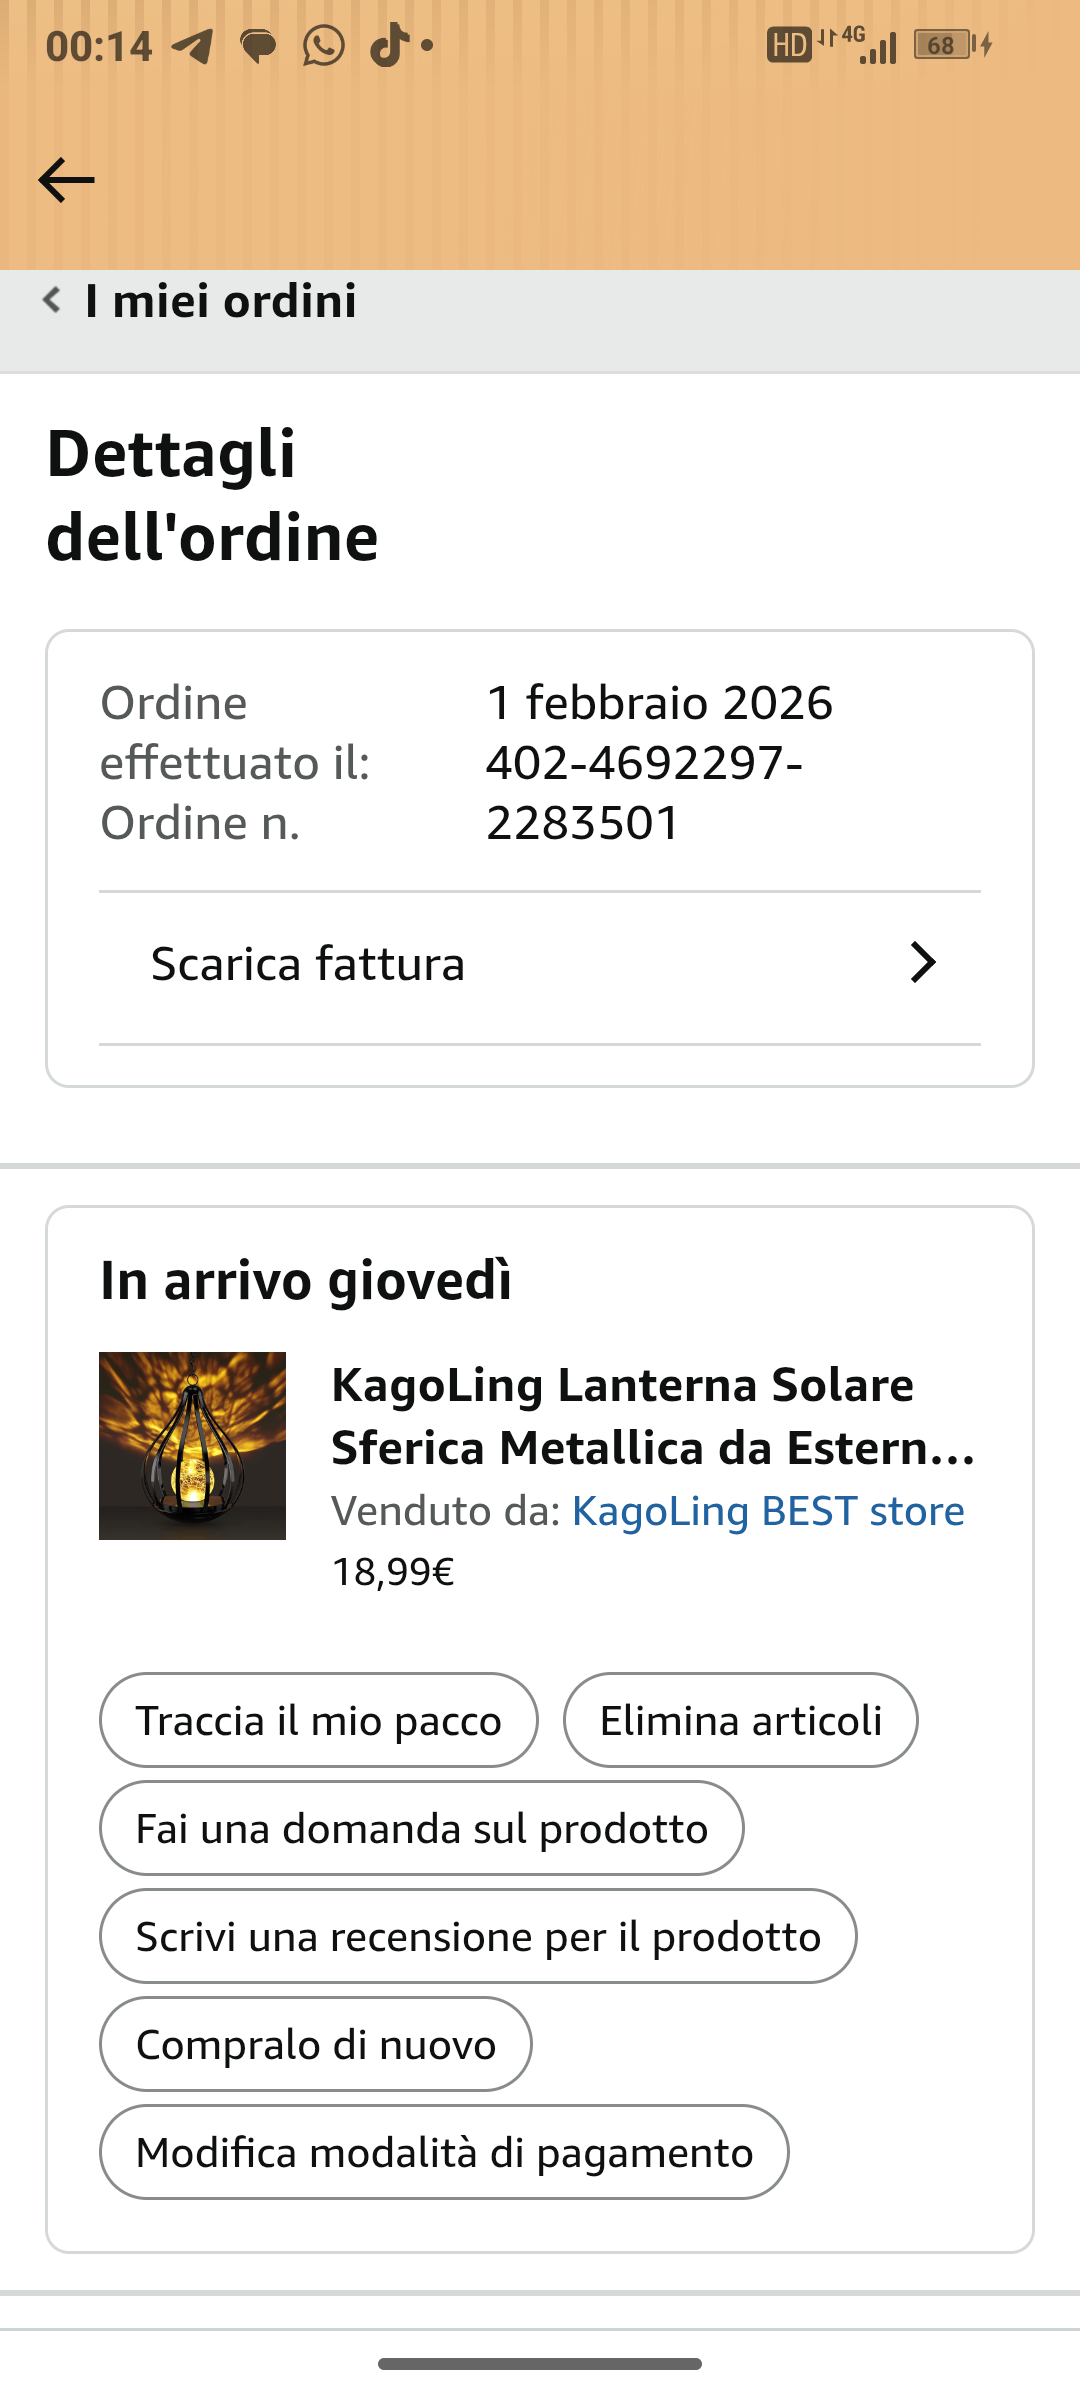
Task: Tap the chat bubble notification icon
Action: coord(258,46)
